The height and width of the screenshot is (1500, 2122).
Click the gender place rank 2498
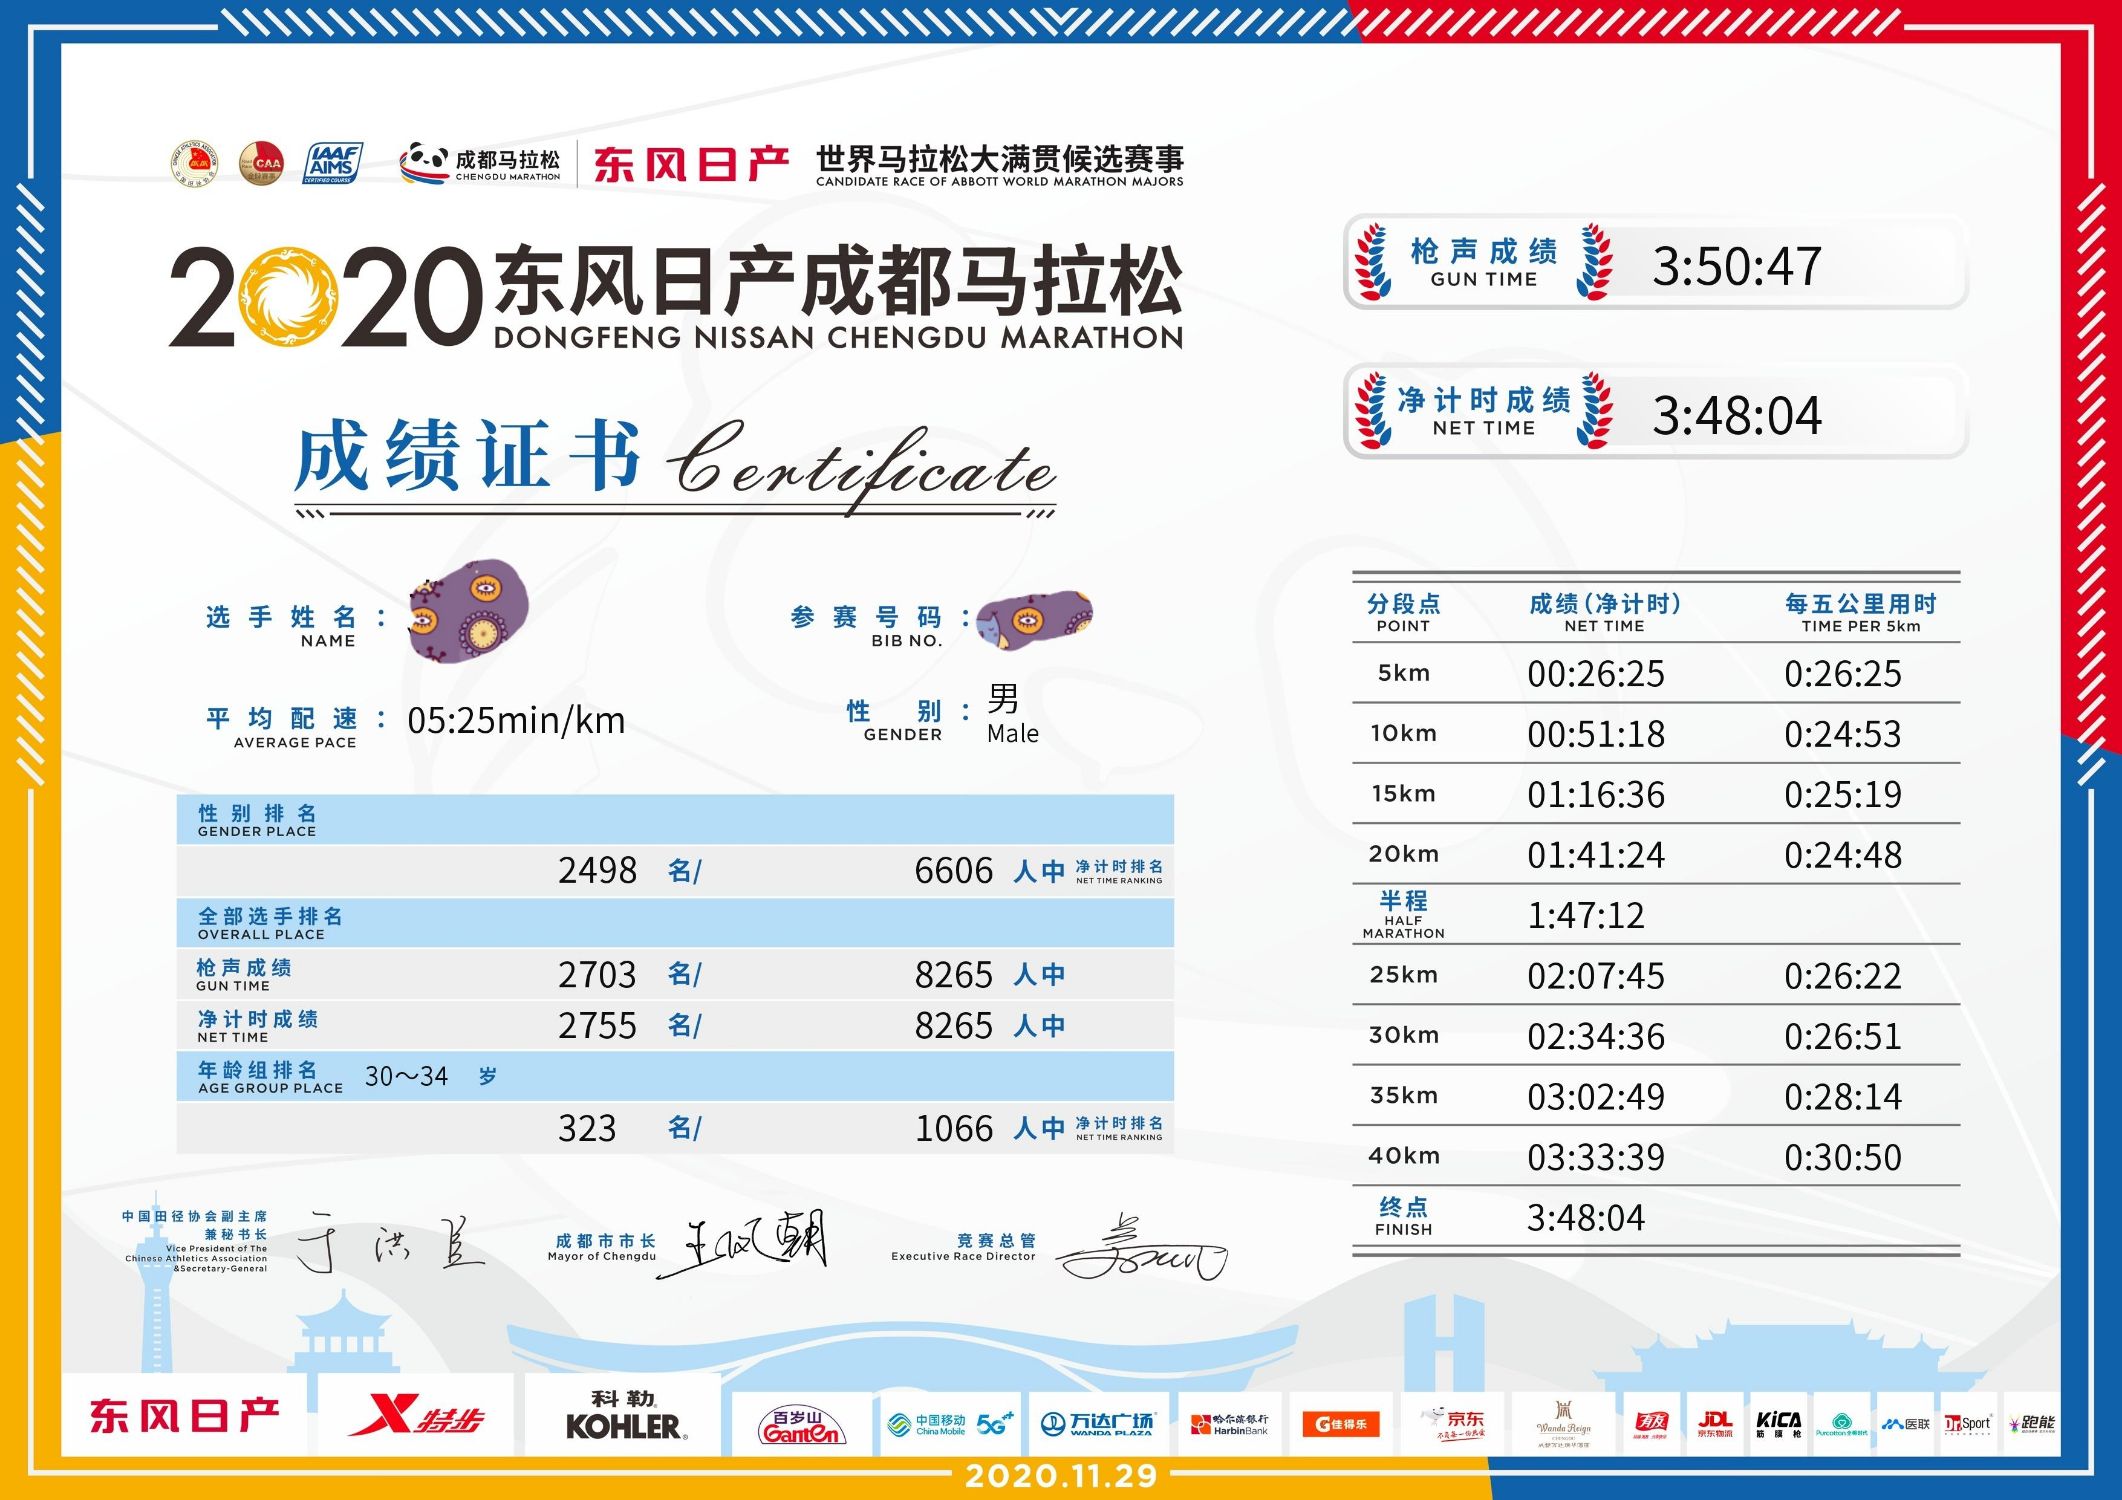(597, 871)
